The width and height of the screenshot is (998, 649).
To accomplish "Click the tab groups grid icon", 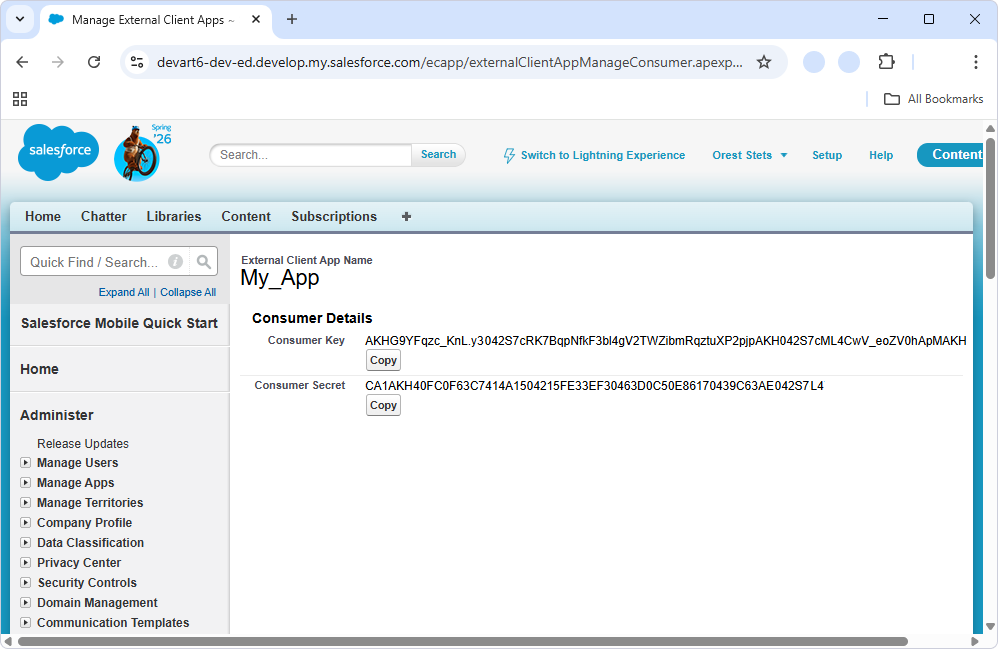I will [20, 99].
